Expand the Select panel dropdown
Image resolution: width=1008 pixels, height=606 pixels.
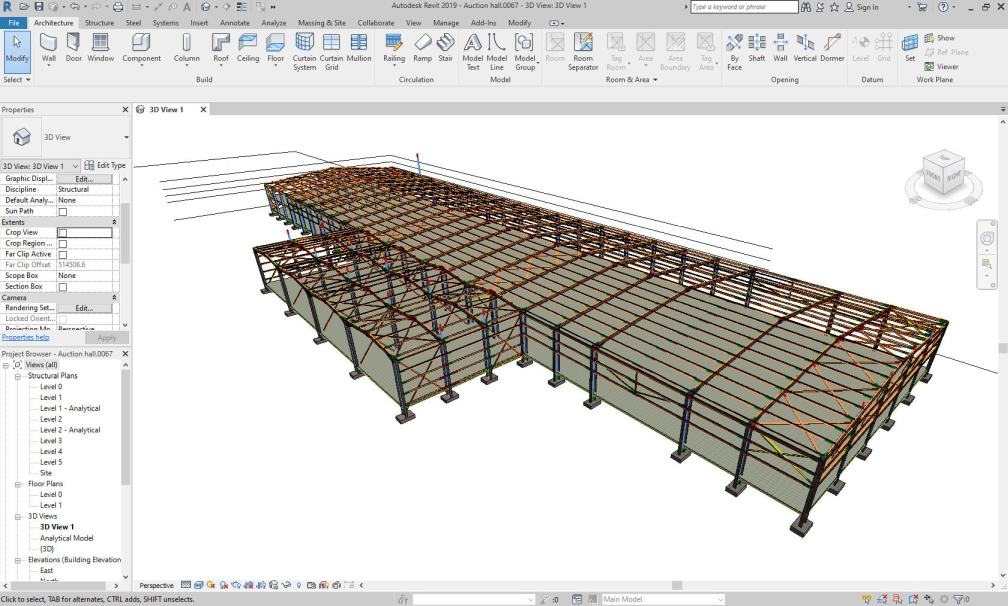coord(17,80)
